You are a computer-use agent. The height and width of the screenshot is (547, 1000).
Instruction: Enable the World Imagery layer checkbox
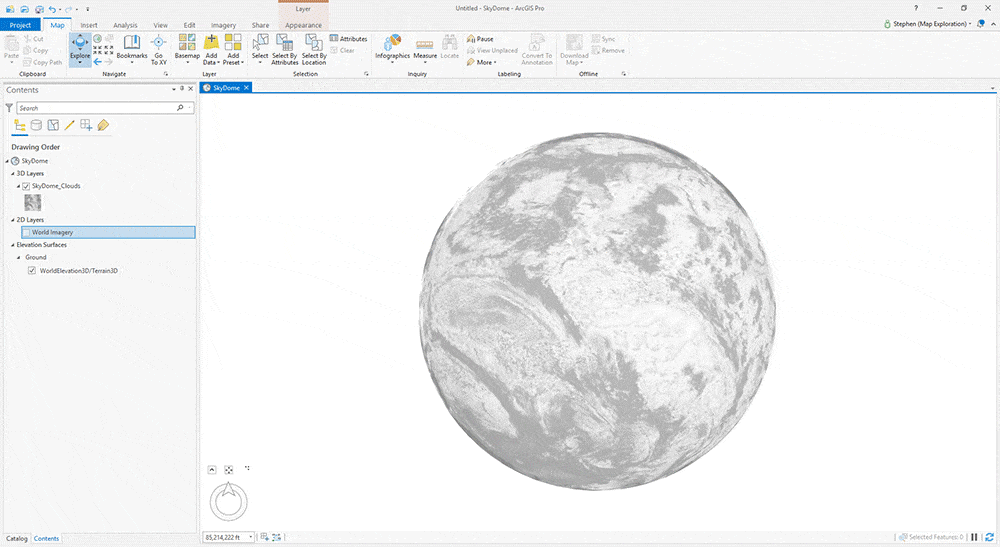click(x=26, y=232)
